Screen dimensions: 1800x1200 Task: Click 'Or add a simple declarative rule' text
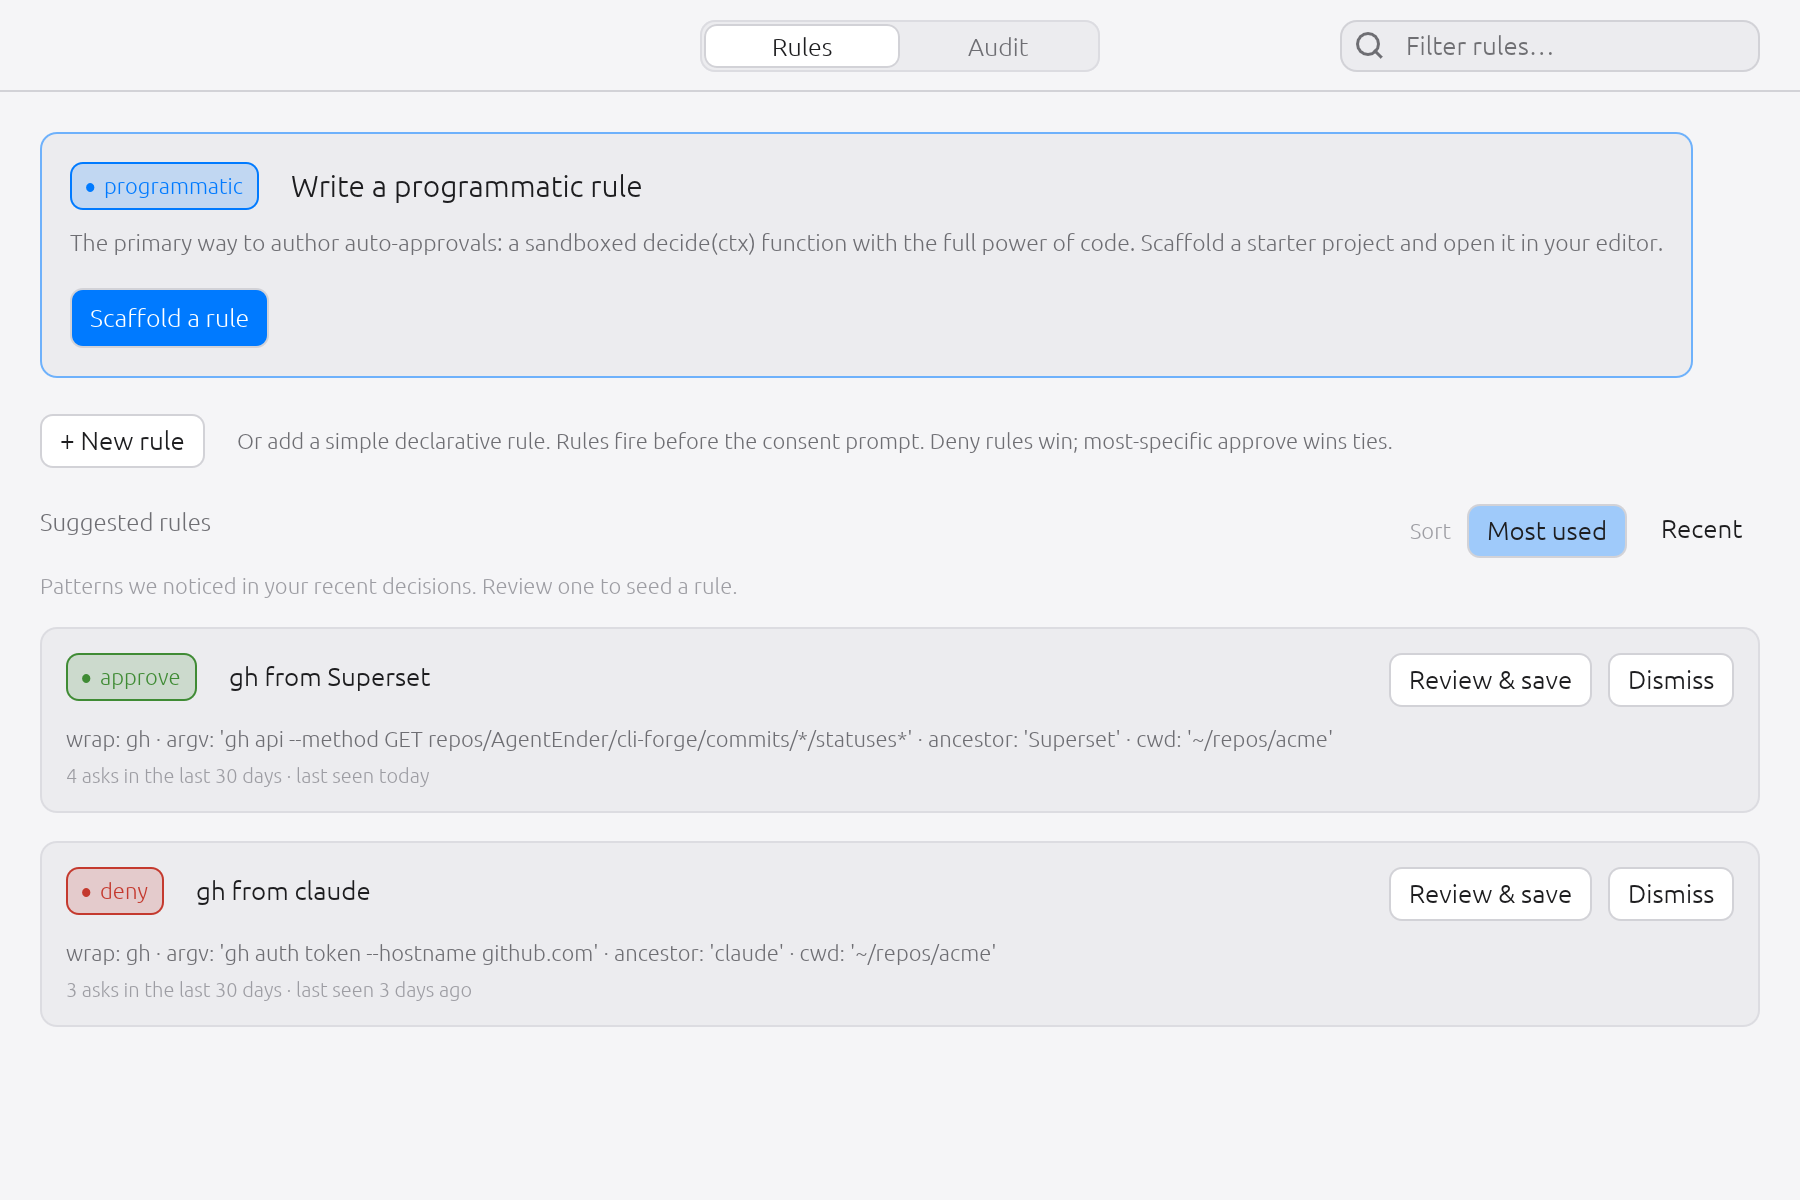coord(393,441)
